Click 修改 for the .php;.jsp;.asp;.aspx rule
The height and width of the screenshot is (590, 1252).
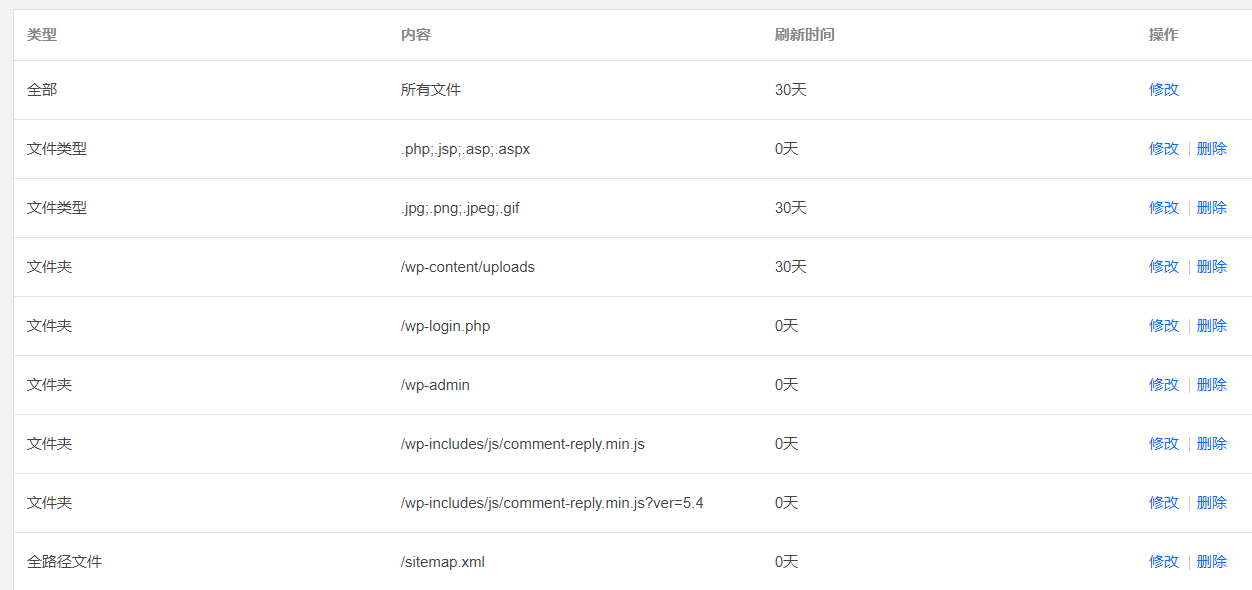tap(1164, 149)
